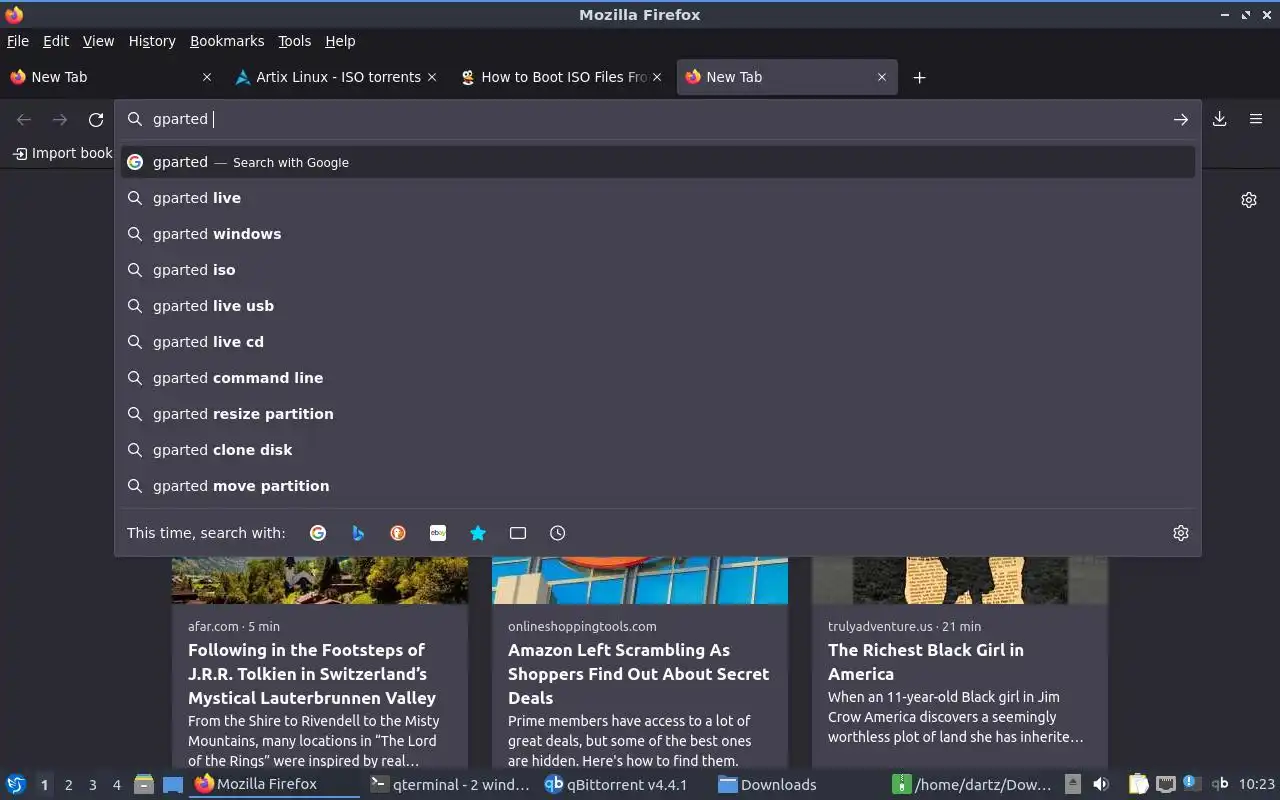Click the back navigation arrow

pos(24,120)
